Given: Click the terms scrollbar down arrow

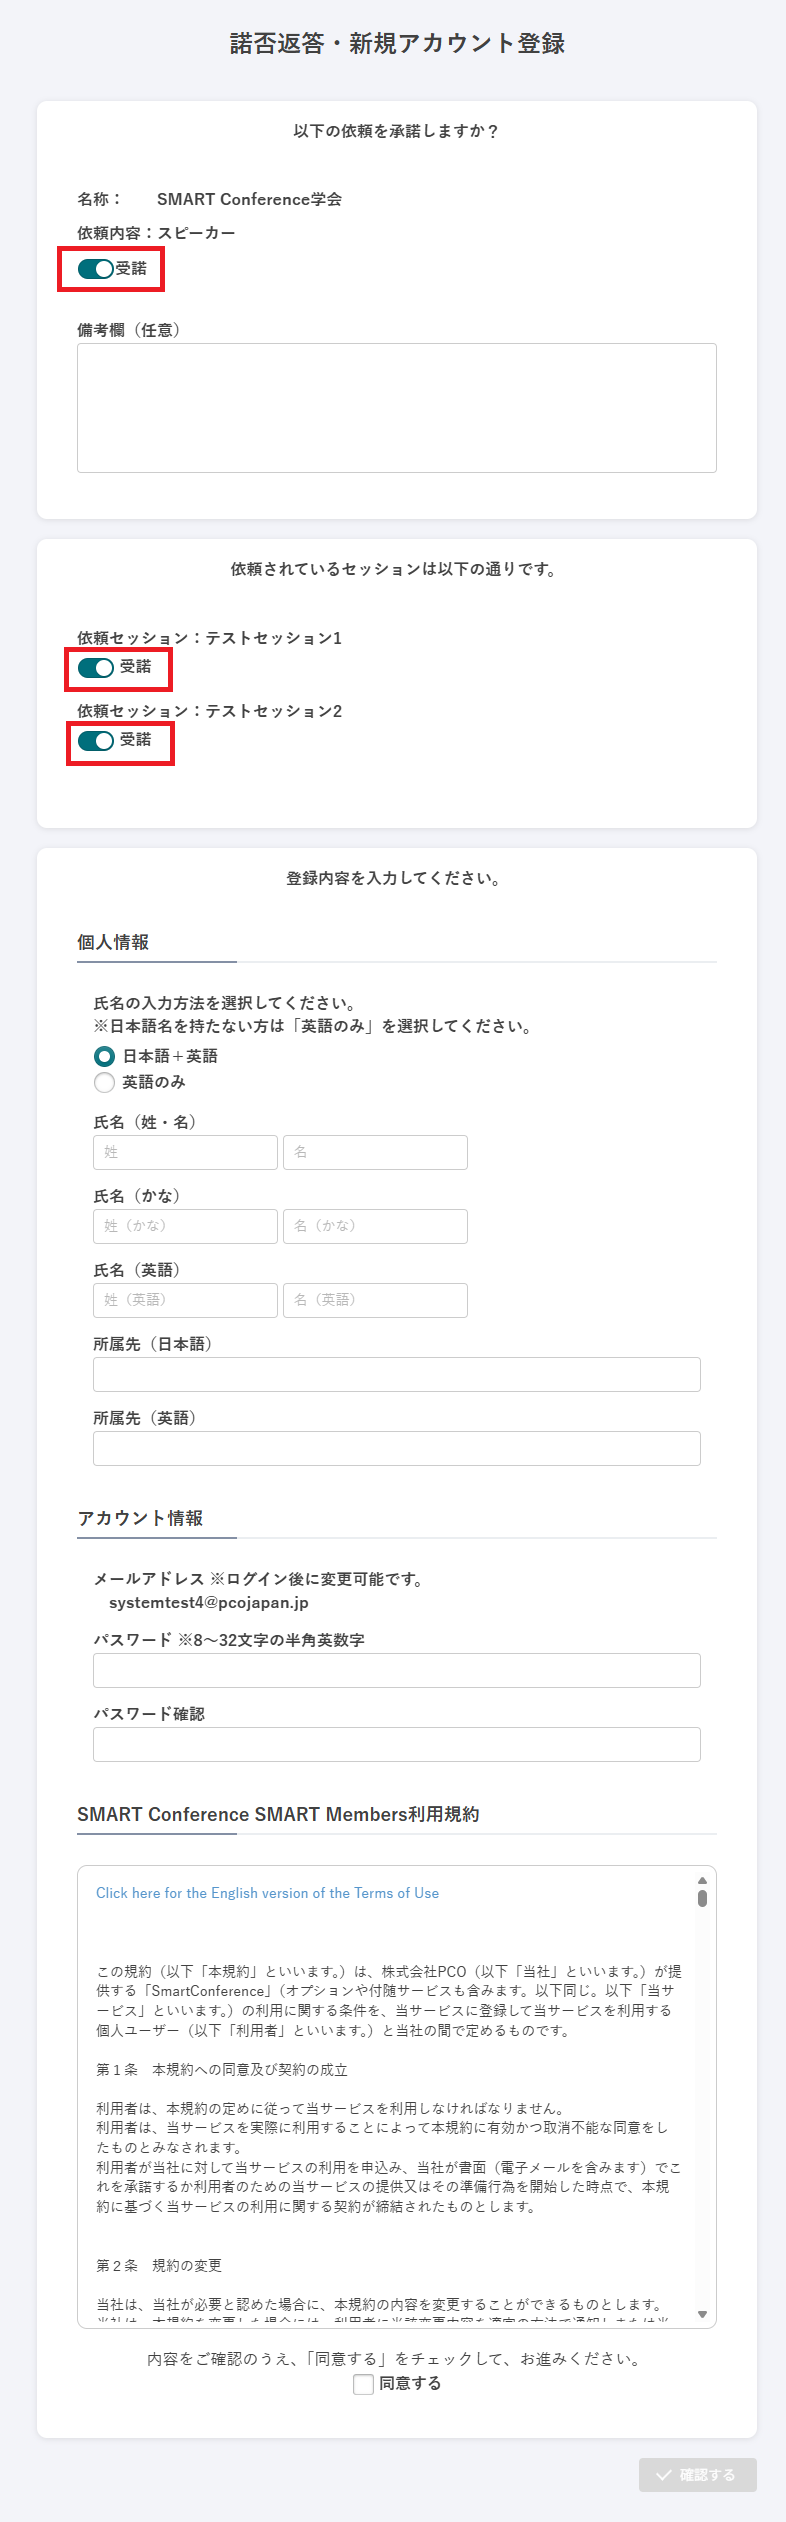Looking at the screenshot, I should 702,2314.
